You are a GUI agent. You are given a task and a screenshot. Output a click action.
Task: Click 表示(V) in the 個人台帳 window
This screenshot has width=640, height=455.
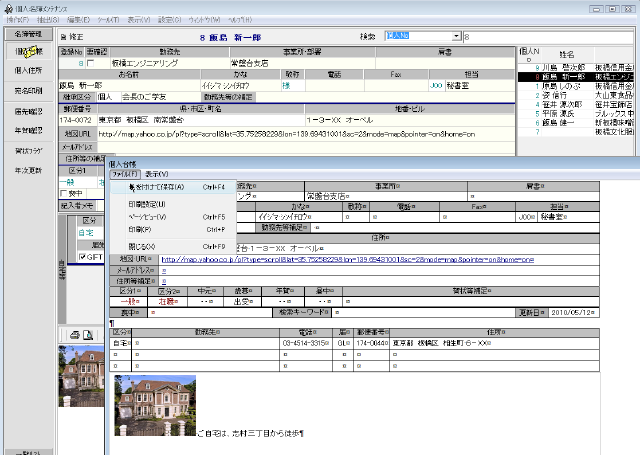pos(157,174)
